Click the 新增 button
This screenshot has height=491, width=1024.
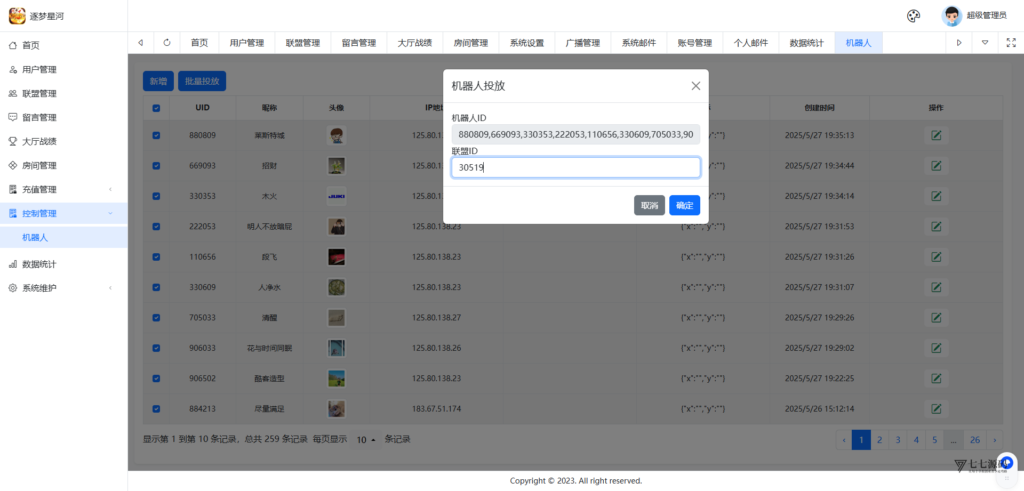(x=158, y=81)
